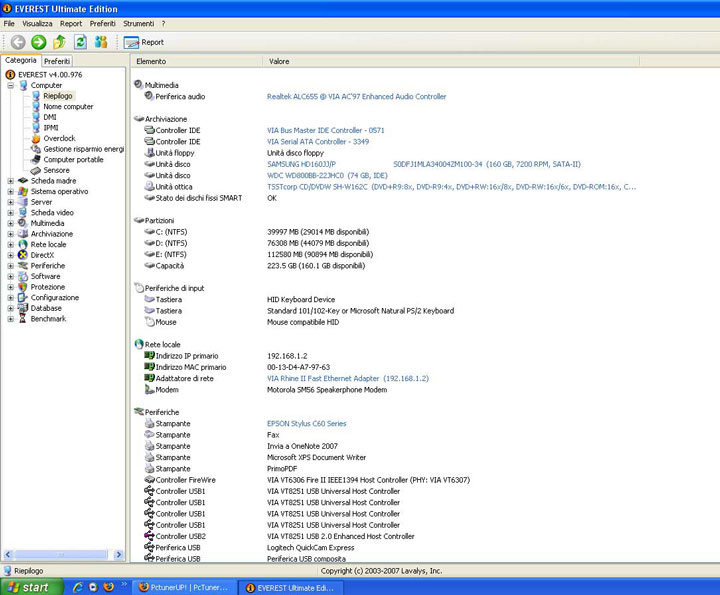Open the TSSTcorp CD/DVDW SH-W162C link

coord(451,187)
